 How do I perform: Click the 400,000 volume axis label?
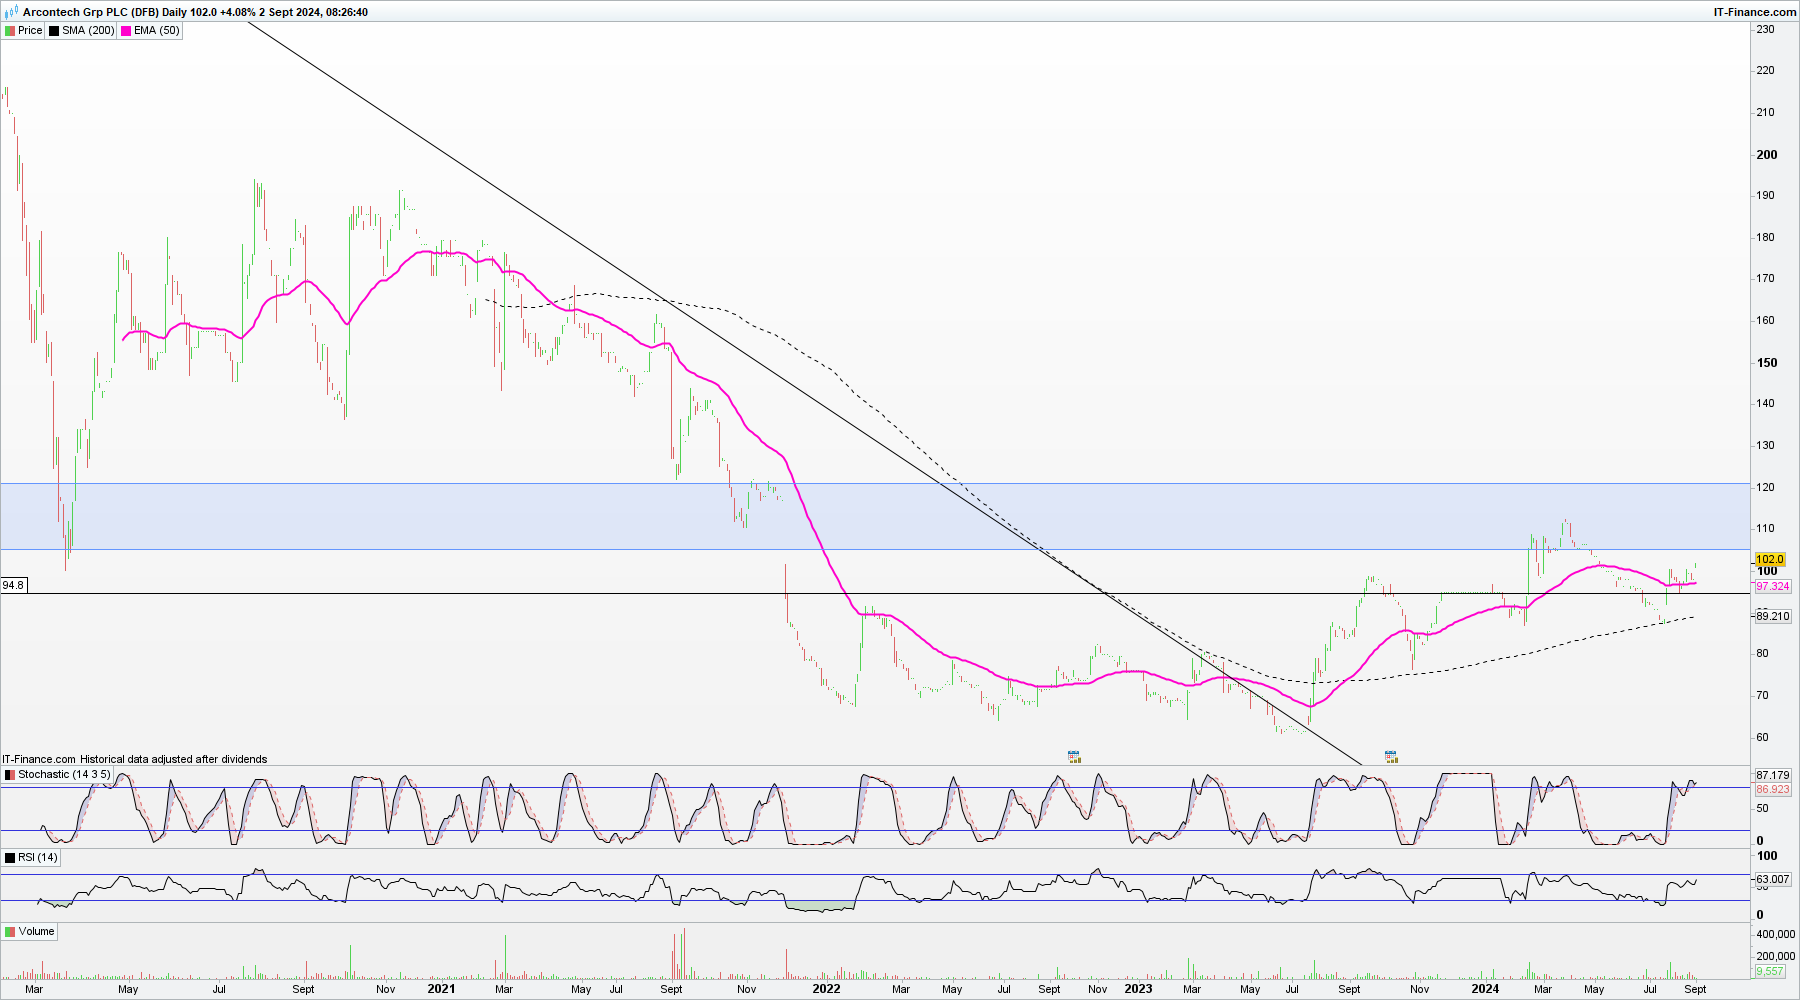click(1776, 935)
